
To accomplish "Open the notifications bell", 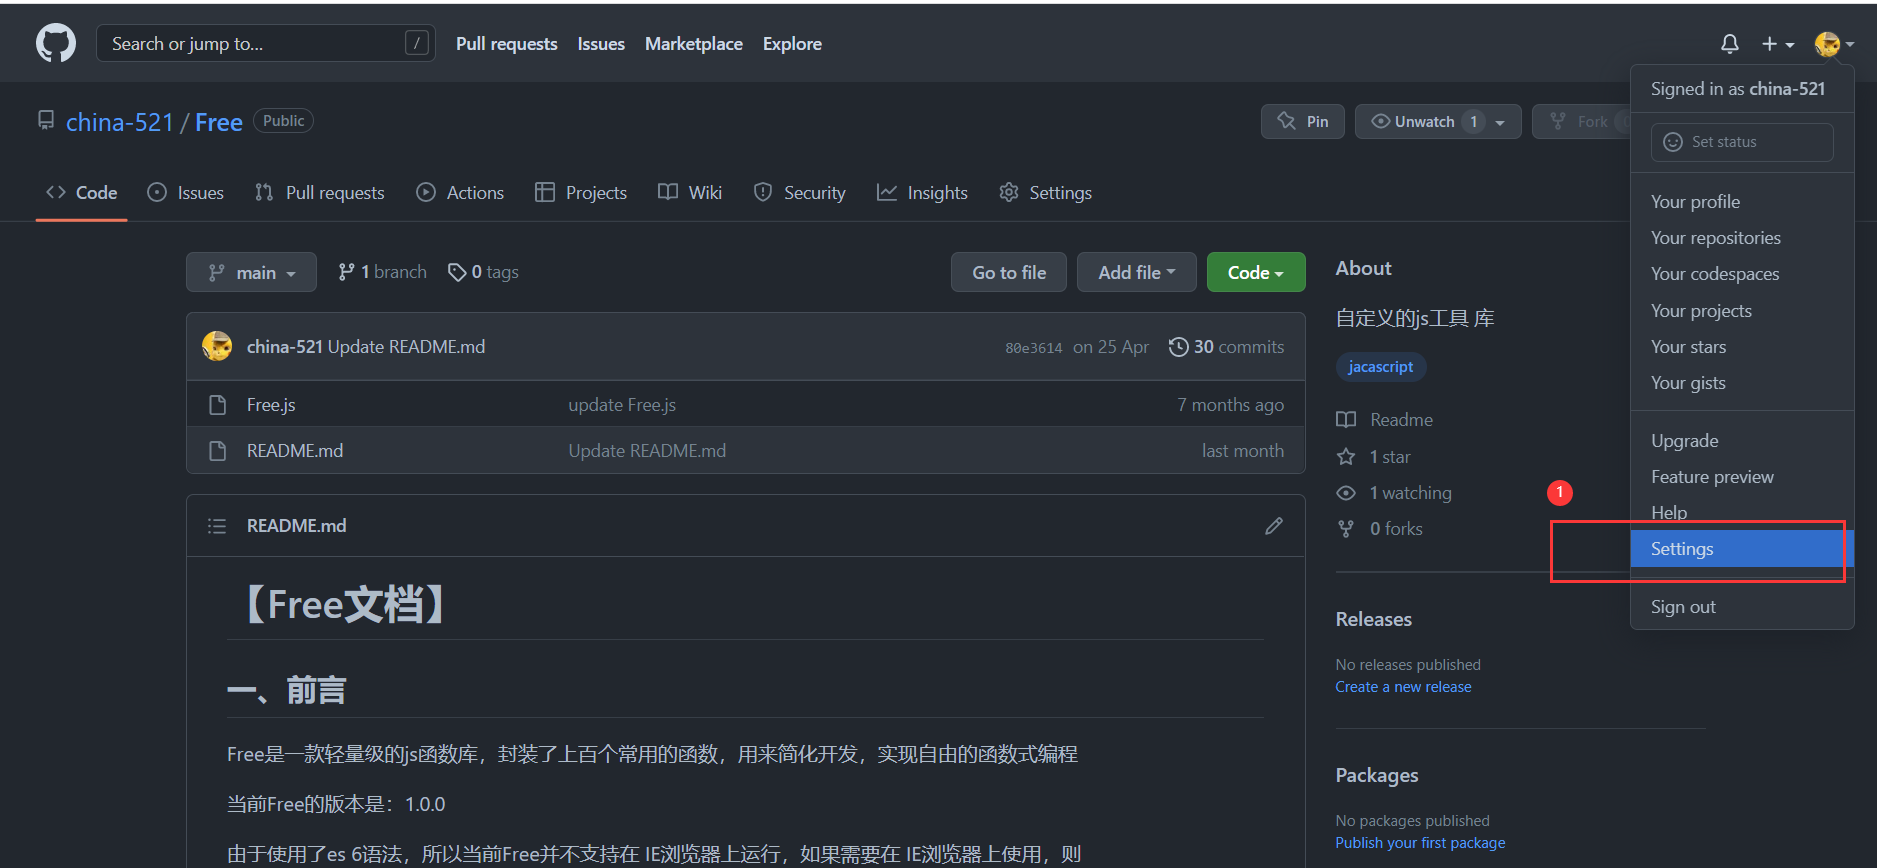I will 1729,44.
